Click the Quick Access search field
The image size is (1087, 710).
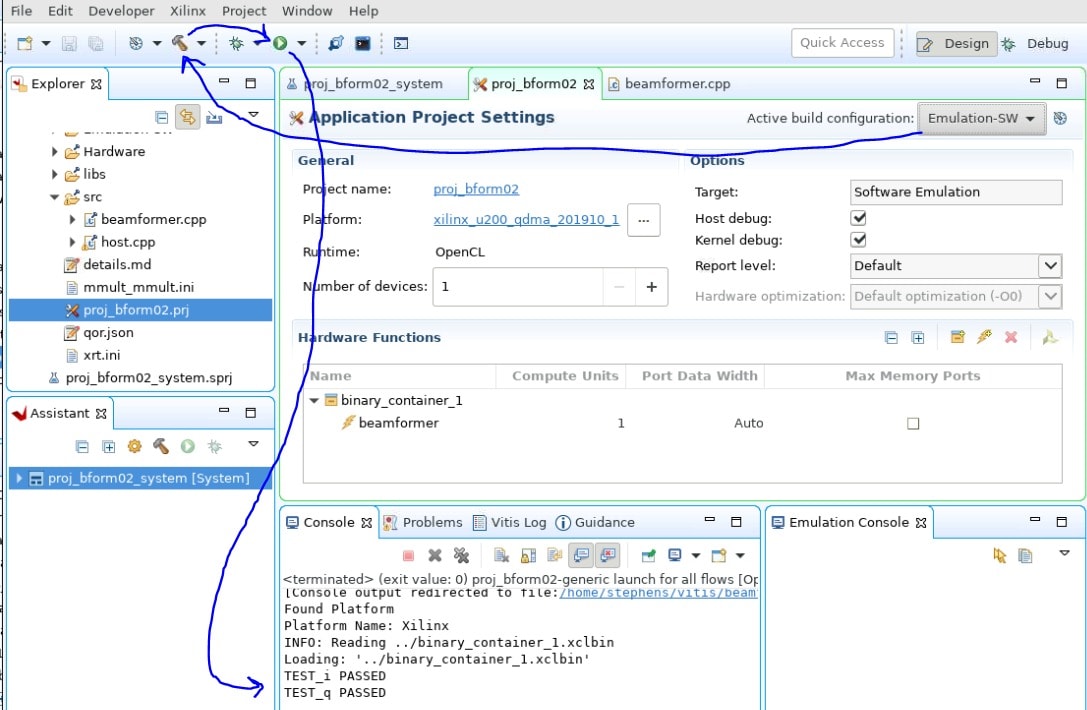[x=842, y=42]
